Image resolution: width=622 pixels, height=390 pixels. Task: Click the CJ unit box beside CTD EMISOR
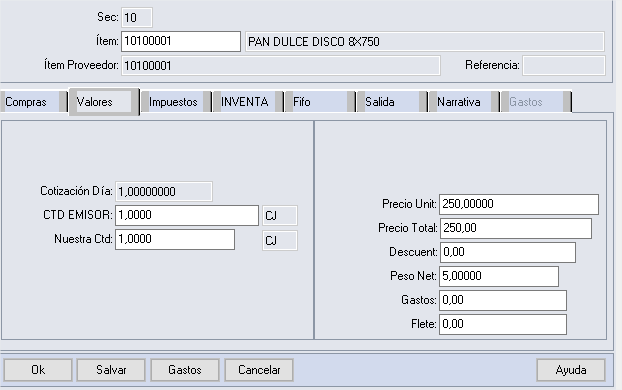[x=280, y=216]
